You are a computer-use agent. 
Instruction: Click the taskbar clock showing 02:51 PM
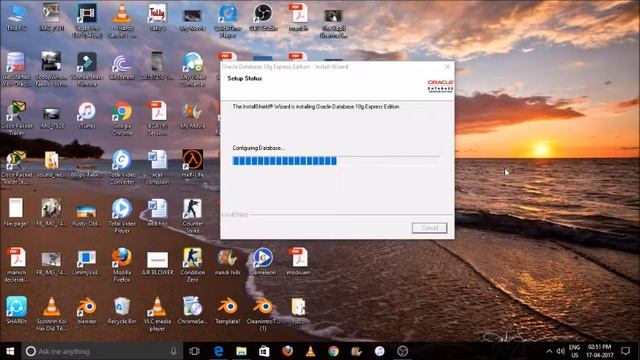pyautogui.click(x=600, y=351)
